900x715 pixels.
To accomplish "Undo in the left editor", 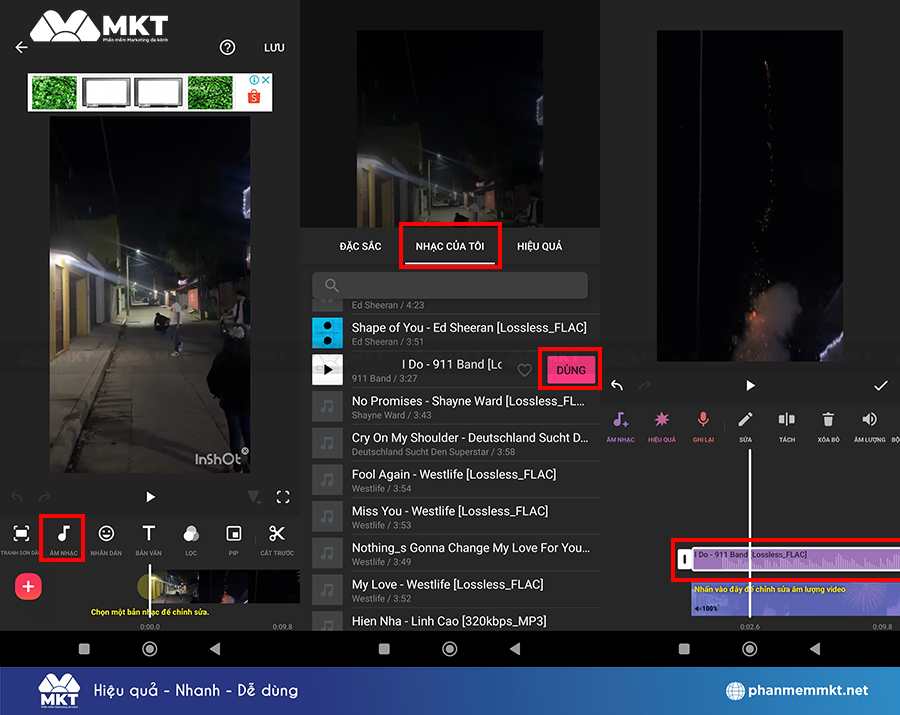I will [17, 496].
